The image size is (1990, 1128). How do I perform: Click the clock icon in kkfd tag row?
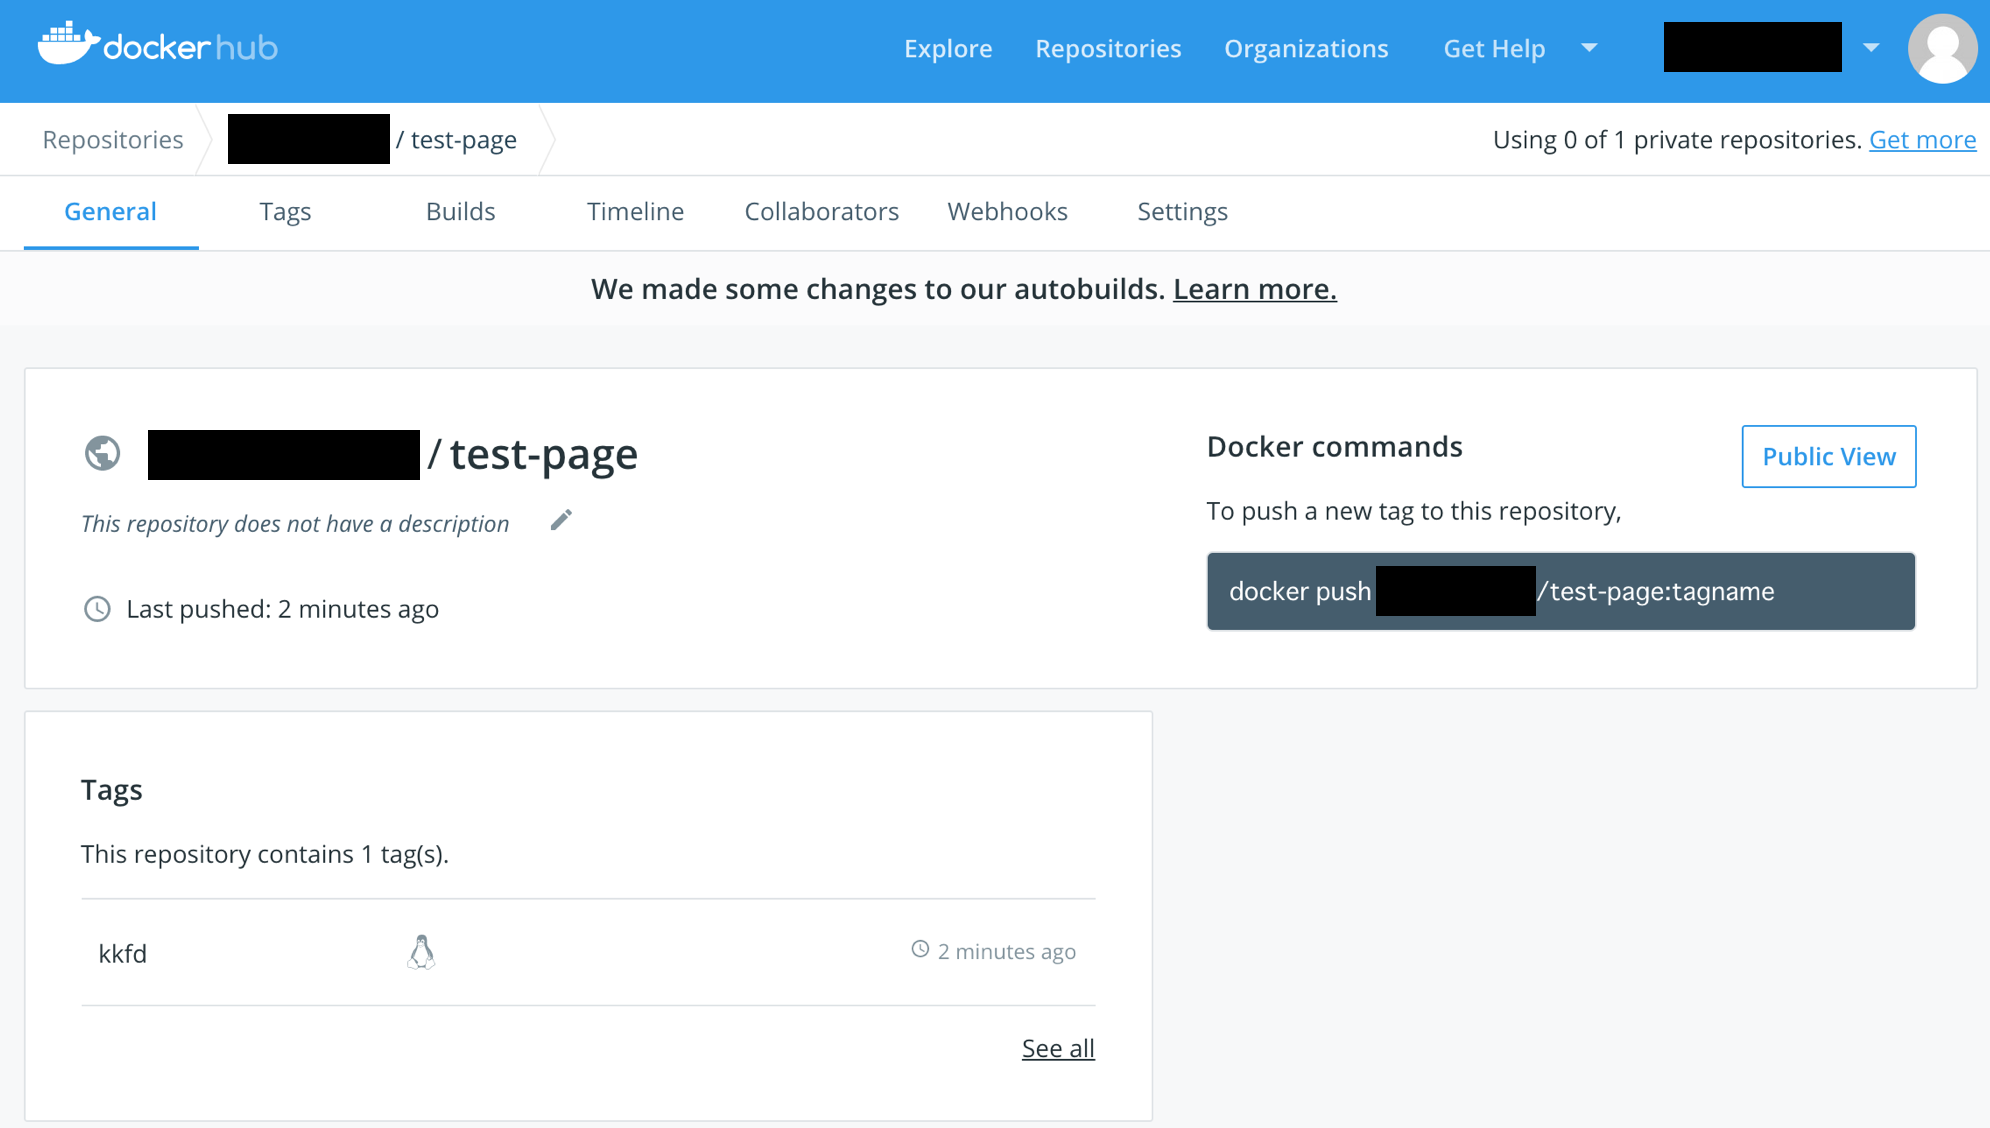coord(920,949)
